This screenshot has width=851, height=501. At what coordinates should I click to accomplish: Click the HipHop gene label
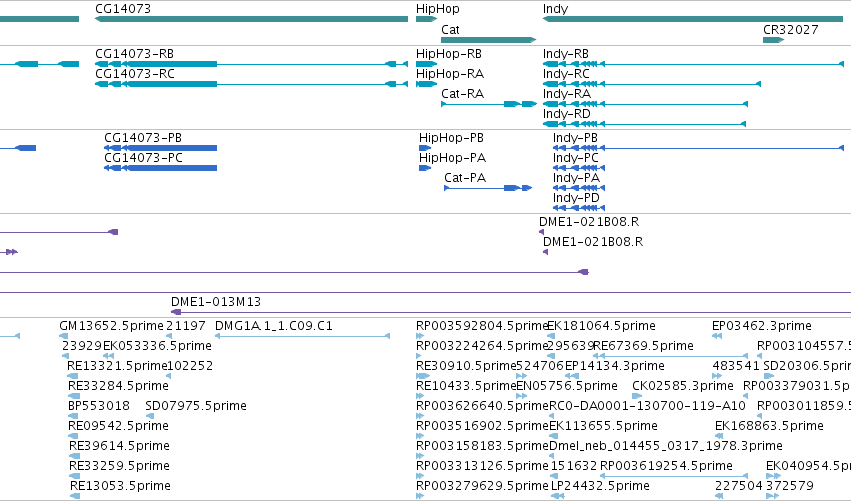point(437,9)
